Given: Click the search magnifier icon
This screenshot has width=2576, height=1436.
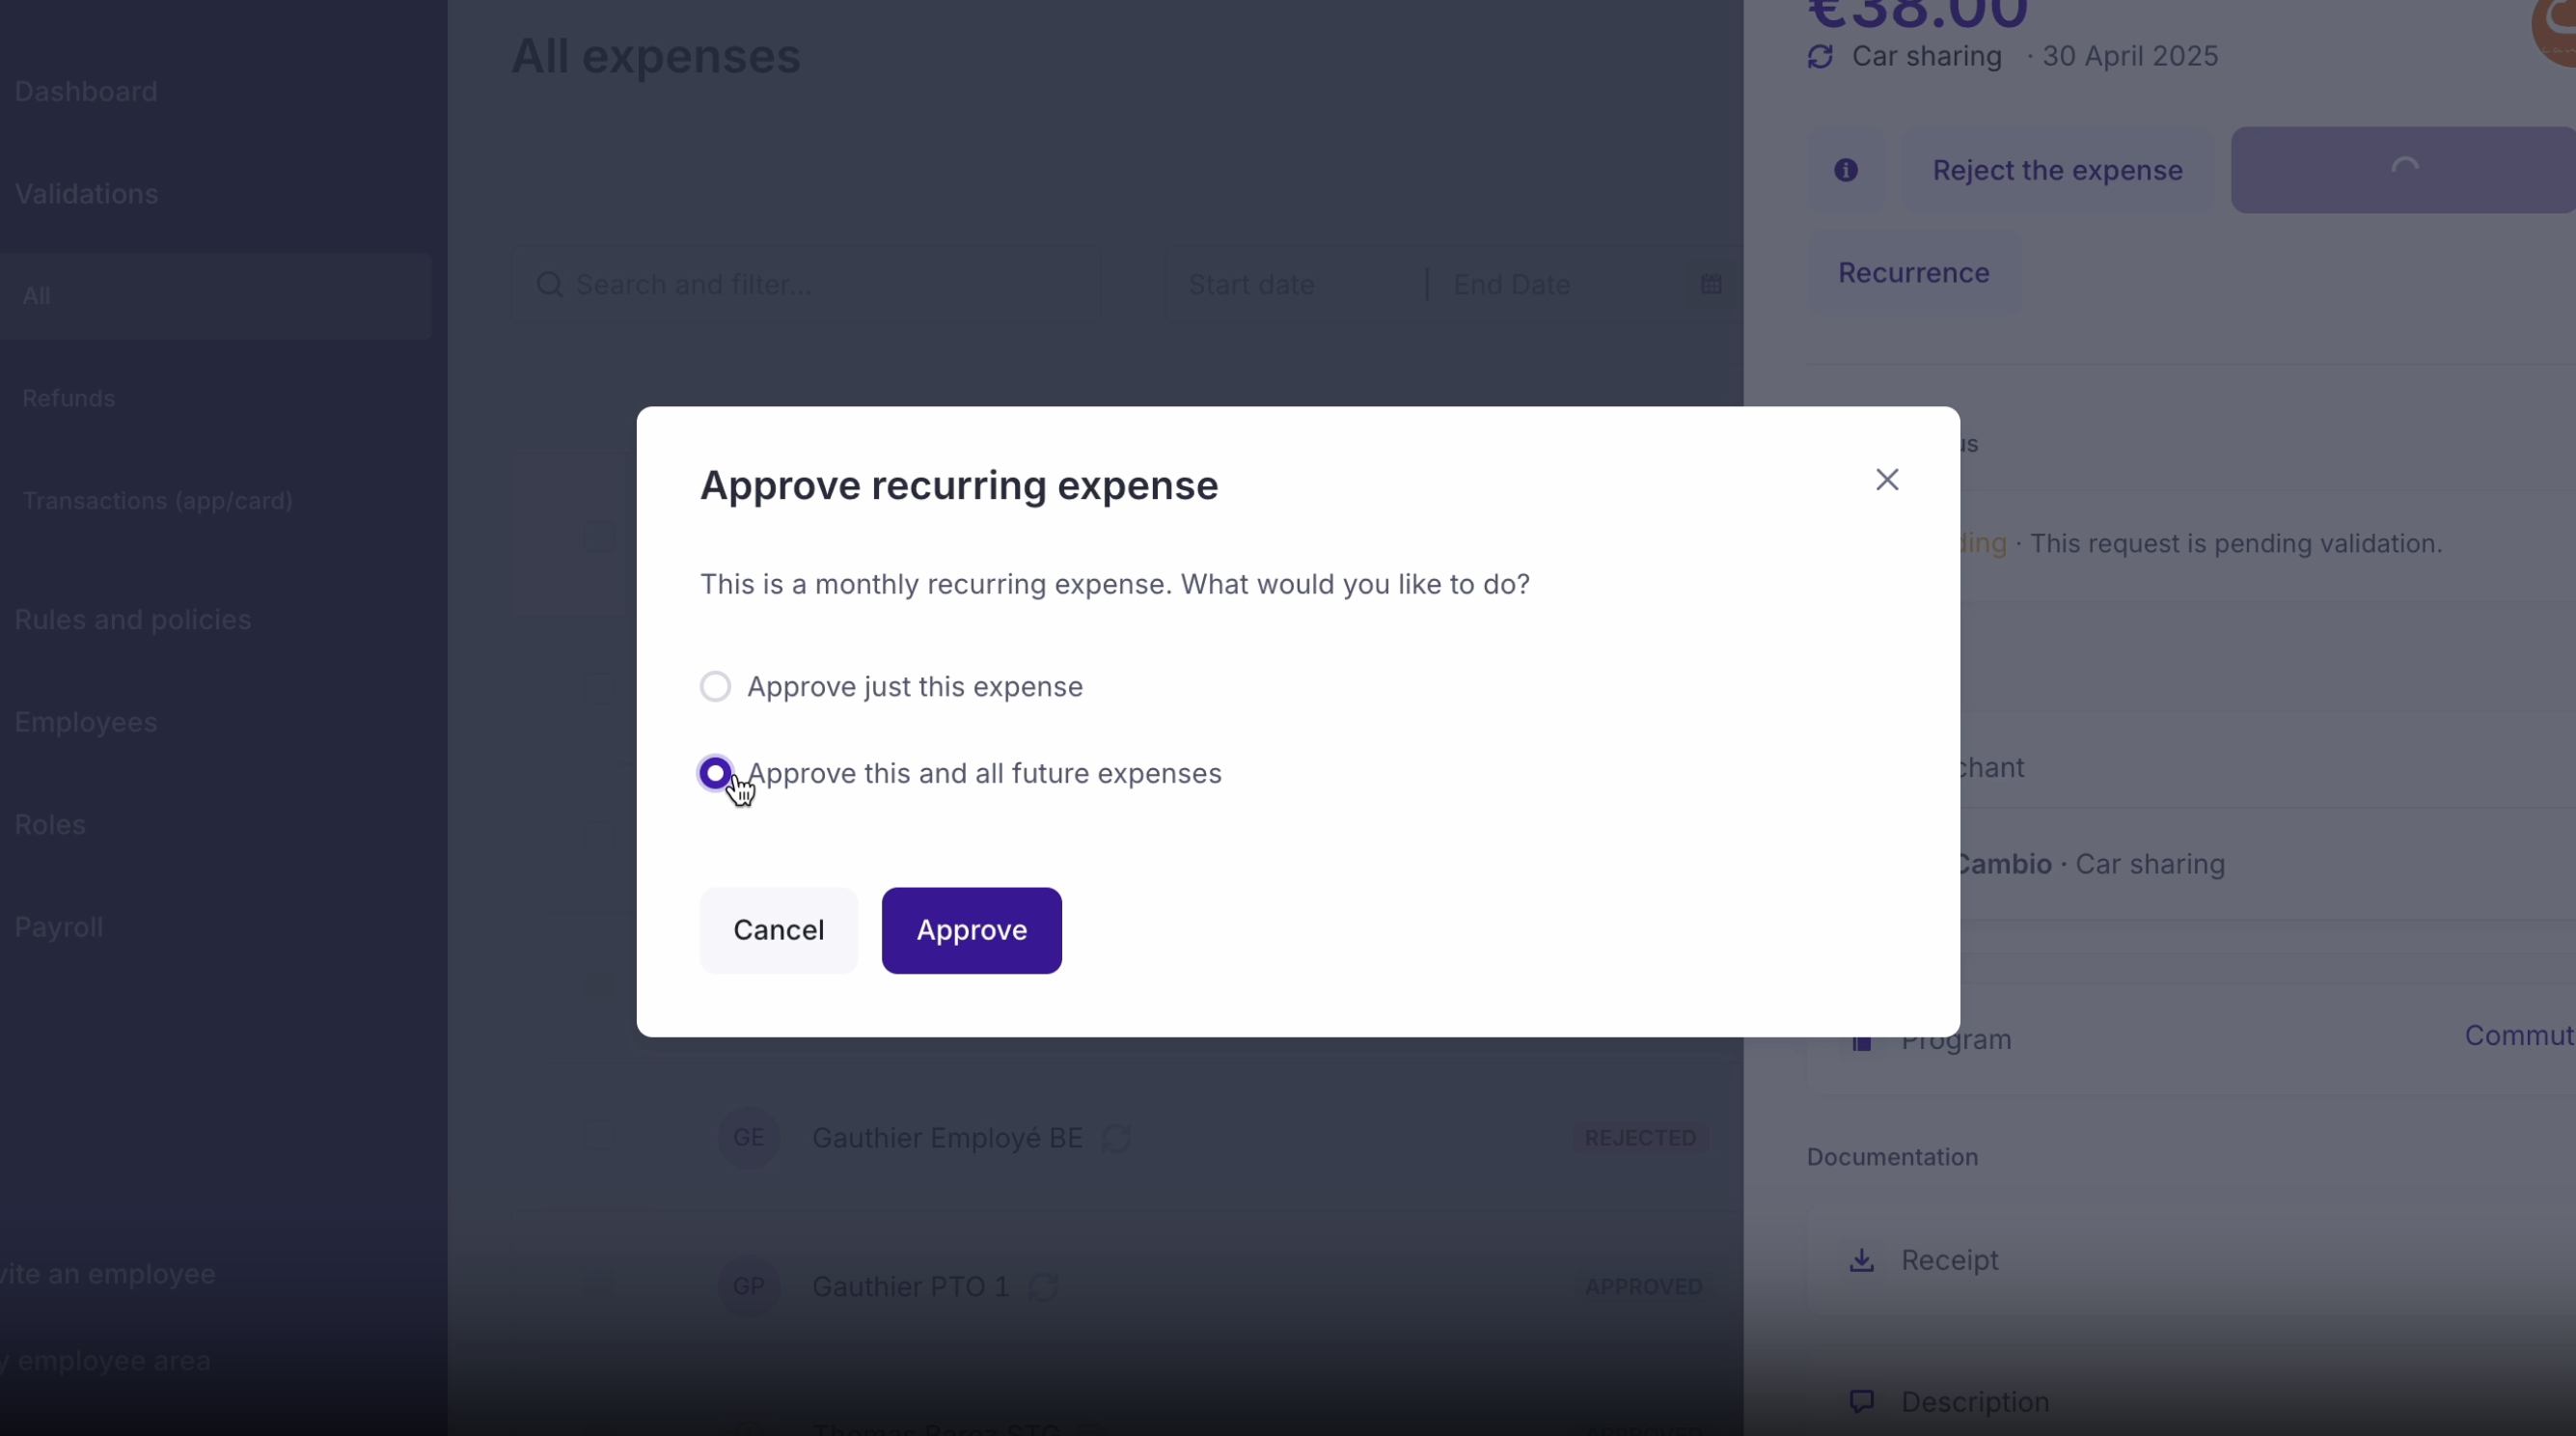Looking at the screenshot, I should [x=549, y=285].
